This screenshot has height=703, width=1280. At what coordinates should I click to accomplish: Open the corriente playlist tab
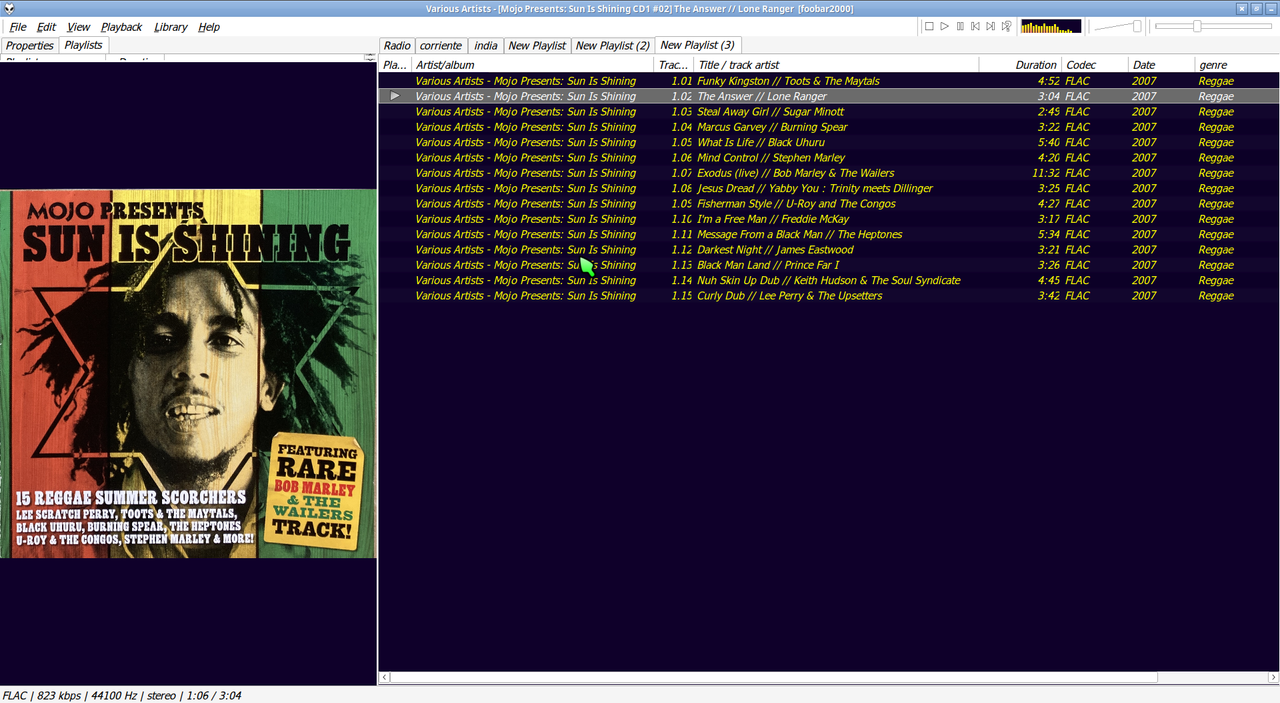[x=441, y=46]
